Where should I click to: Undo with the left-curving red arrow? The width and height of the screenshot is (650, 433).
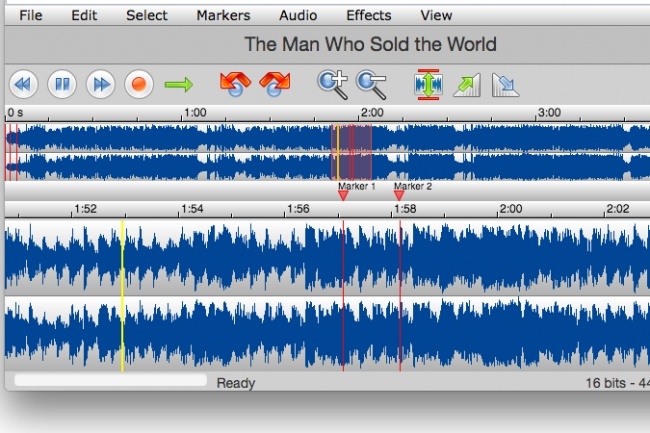coord(235,84)
